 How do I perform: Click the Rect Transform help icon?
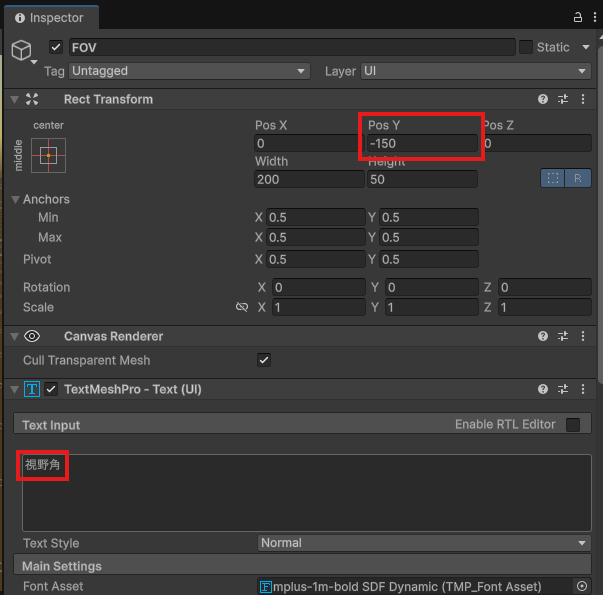point(543,99)
